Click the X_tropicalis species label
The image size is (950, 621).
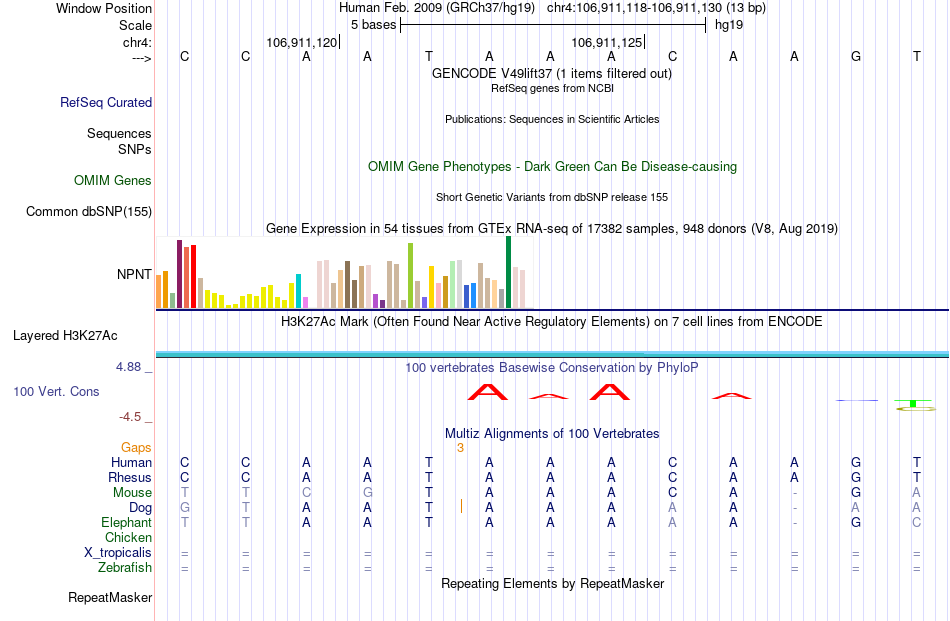[x=118, y=553]
